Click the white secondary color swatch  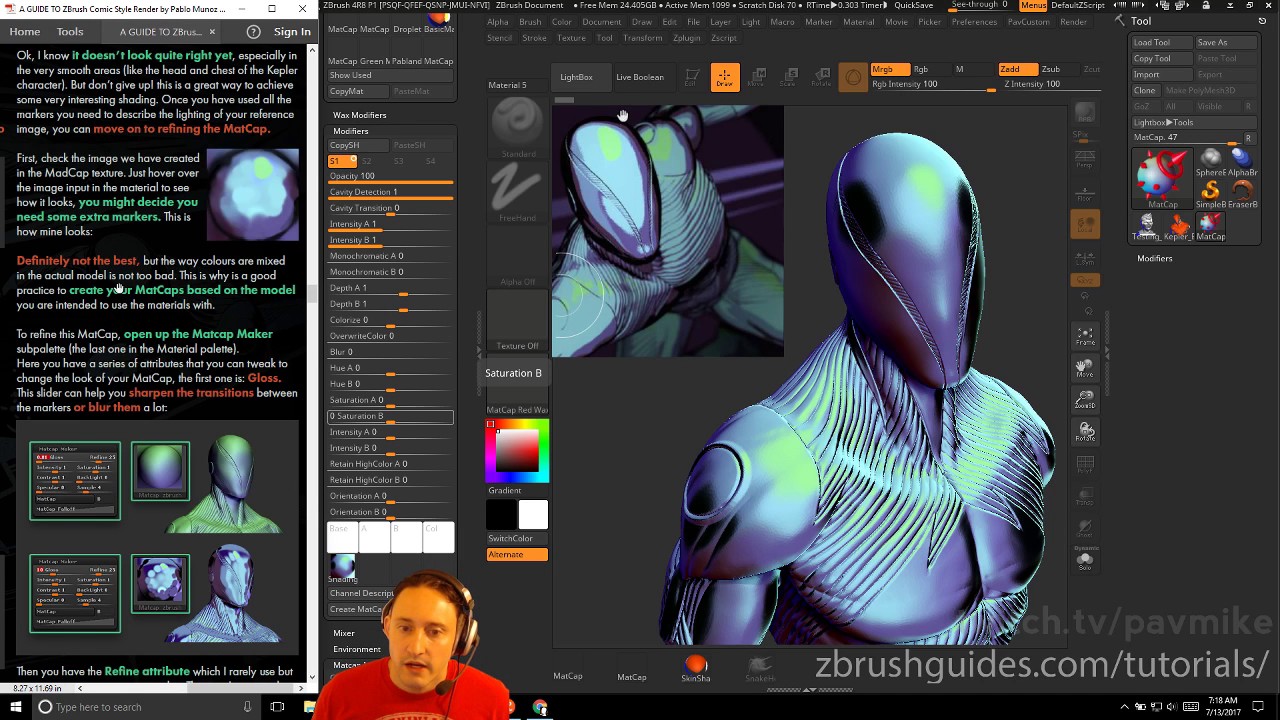[x=533, y=514]
